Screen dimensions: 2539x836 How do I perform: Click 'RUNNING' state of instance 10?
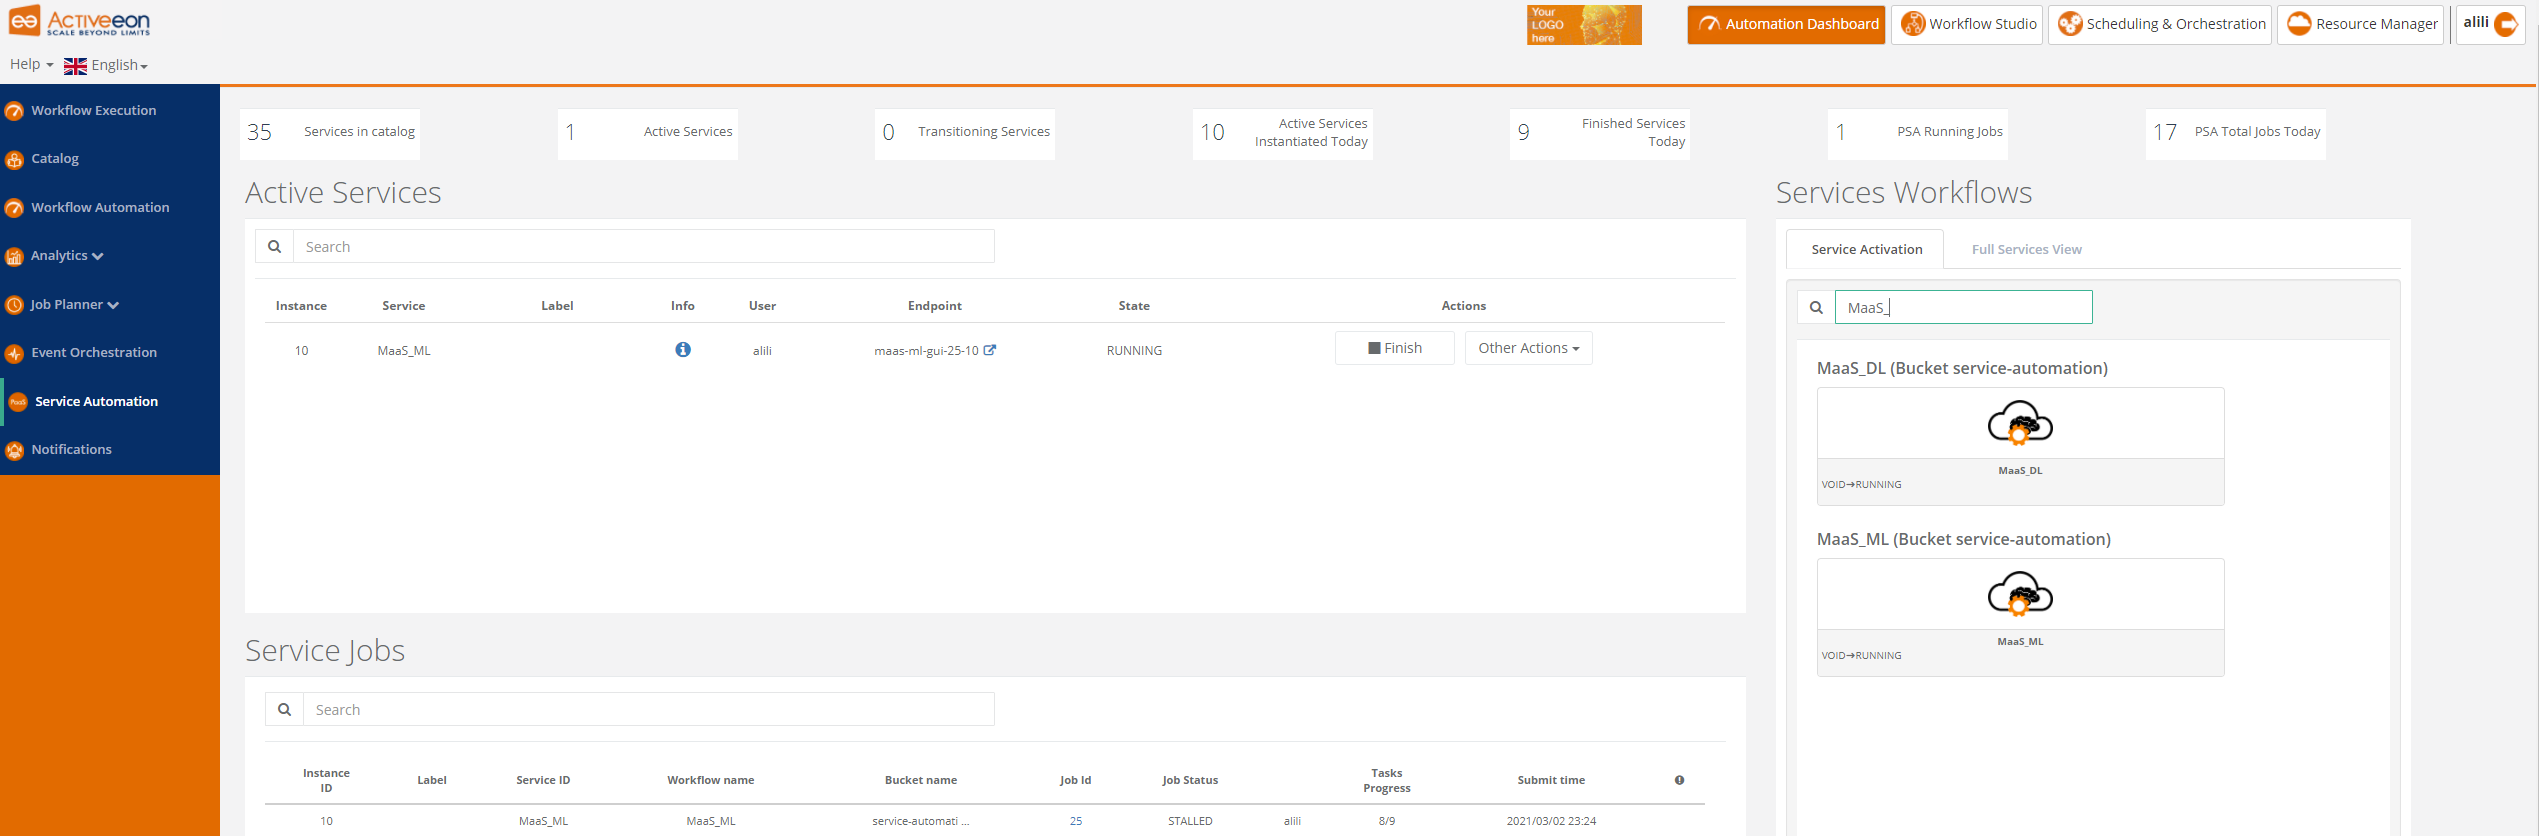tap(1134, 350)
